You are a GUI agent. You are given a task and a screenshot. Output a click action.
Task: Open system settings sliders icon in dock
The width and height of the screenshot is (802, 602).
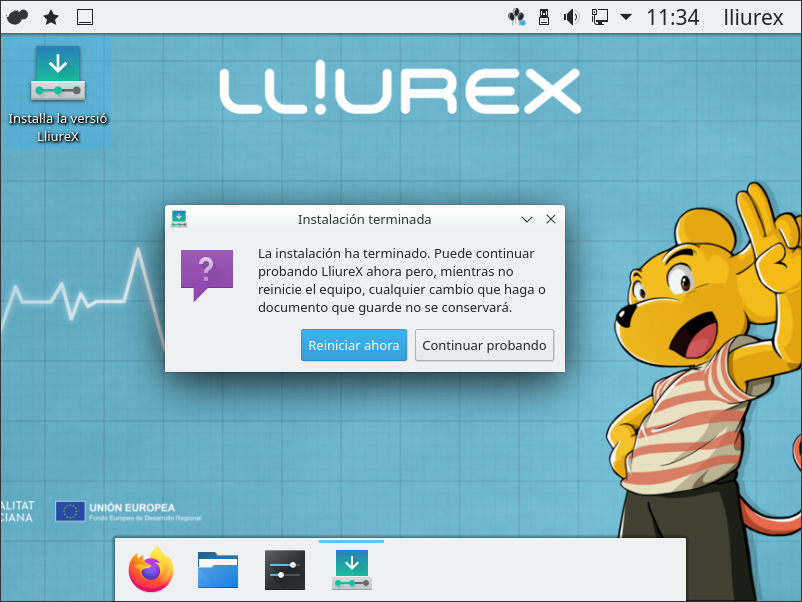(x=285, y=571)
